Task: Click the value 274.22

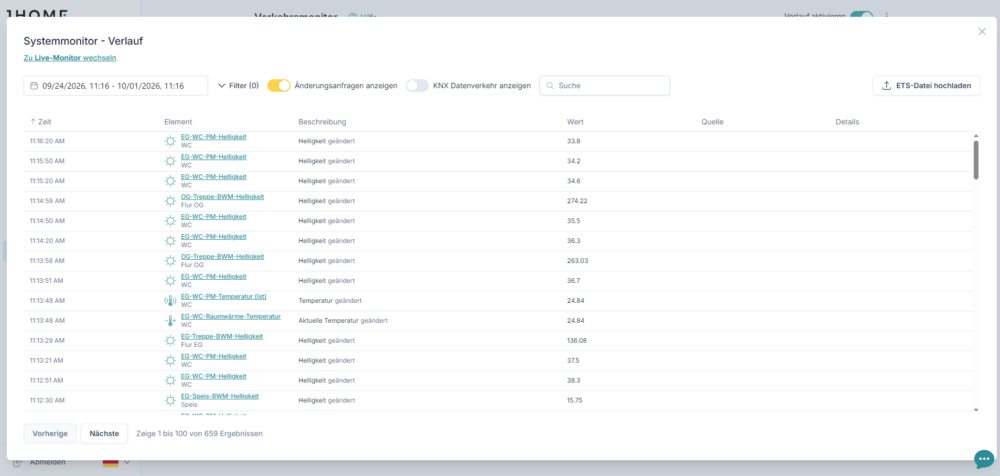Action: [x=577, y=200]
